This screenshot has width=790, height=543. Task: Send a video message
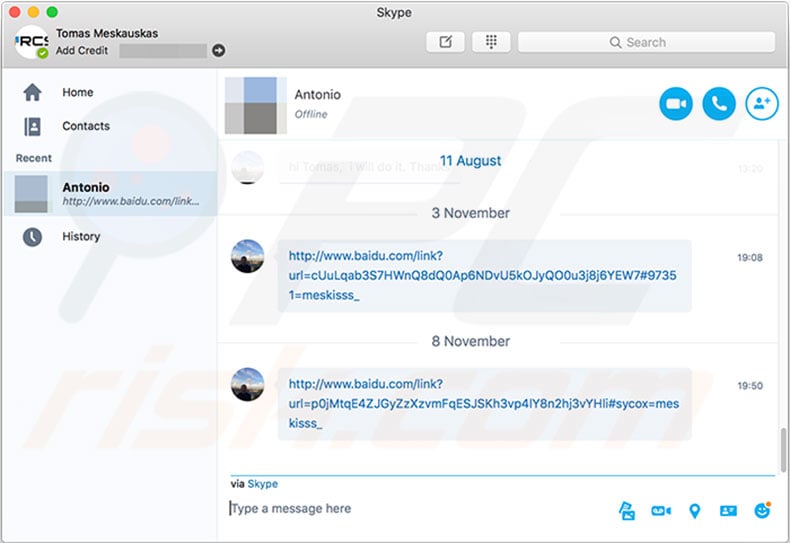click(x=661, y=511)
